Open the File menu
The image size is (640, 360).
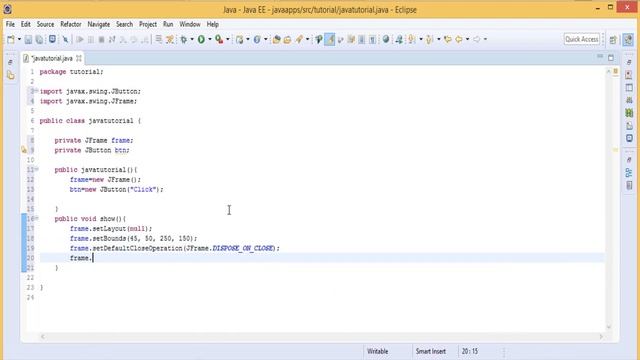point(10,24)
